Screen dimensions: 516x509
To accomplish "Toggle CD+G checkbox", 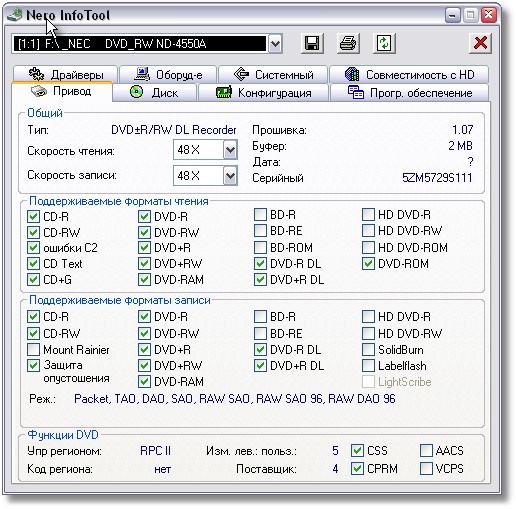I will point(33,279).
